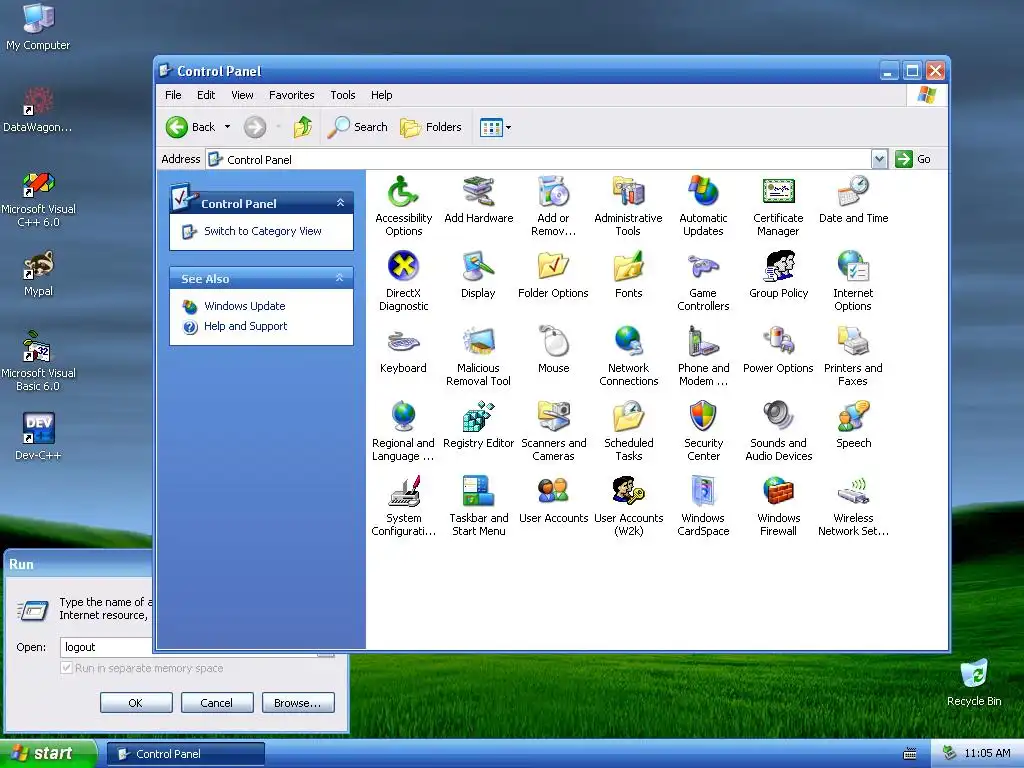Screen dimensions: 1024x768
Task: Open the Help menu
Action: (x=381, y=95)
